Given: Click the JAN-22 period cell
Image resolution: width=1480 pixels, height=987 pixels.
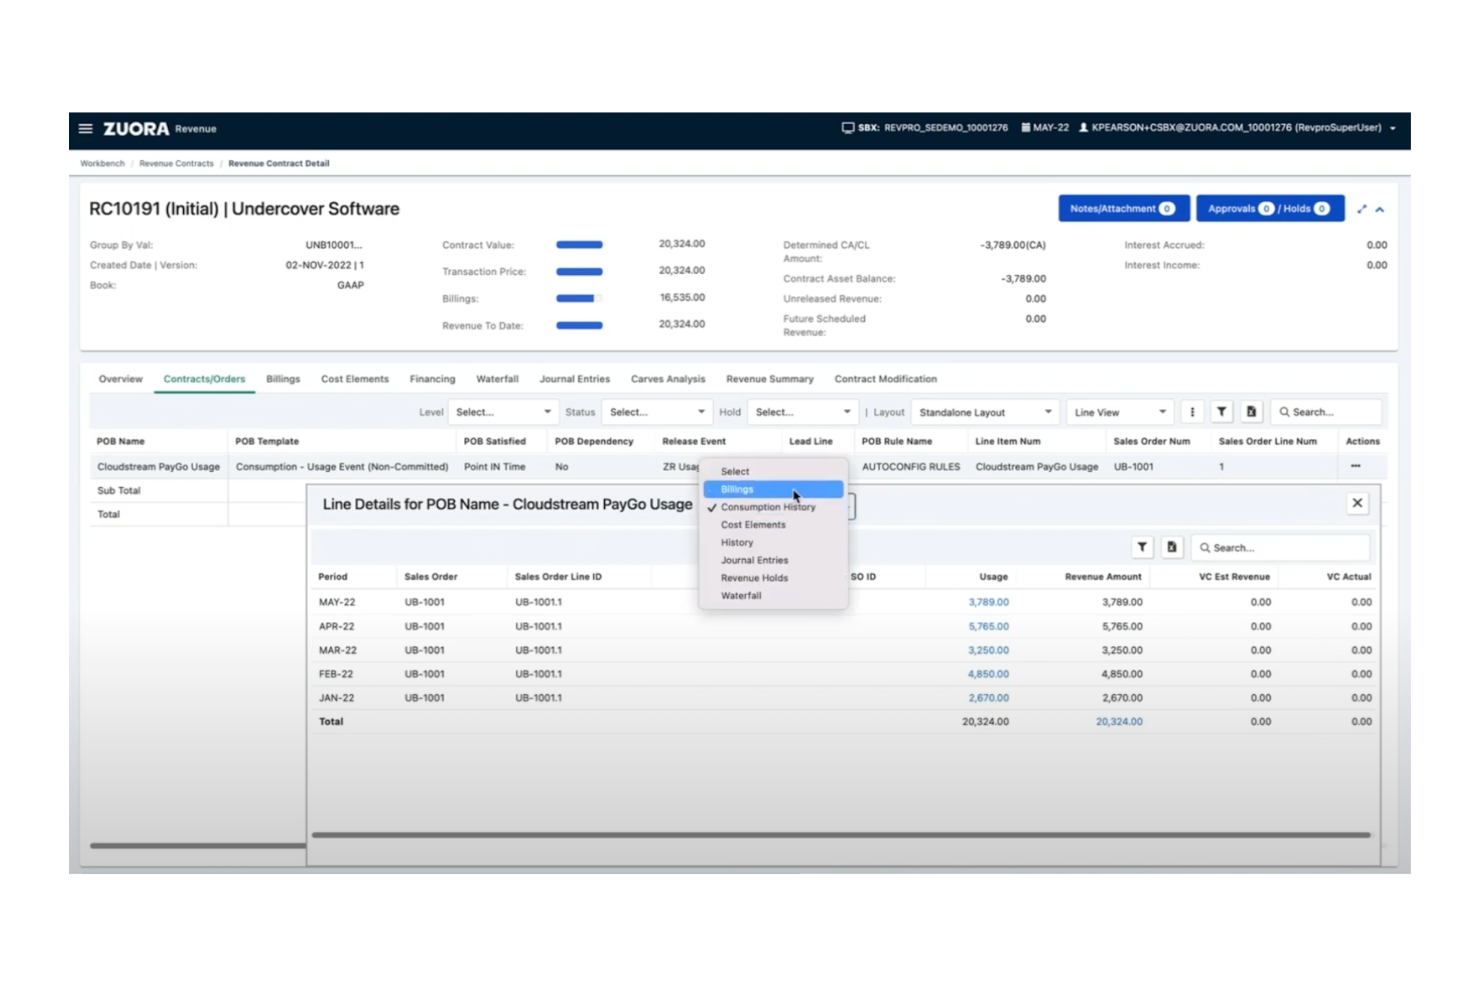Looking at the screenshot, I should coord(336,698).
